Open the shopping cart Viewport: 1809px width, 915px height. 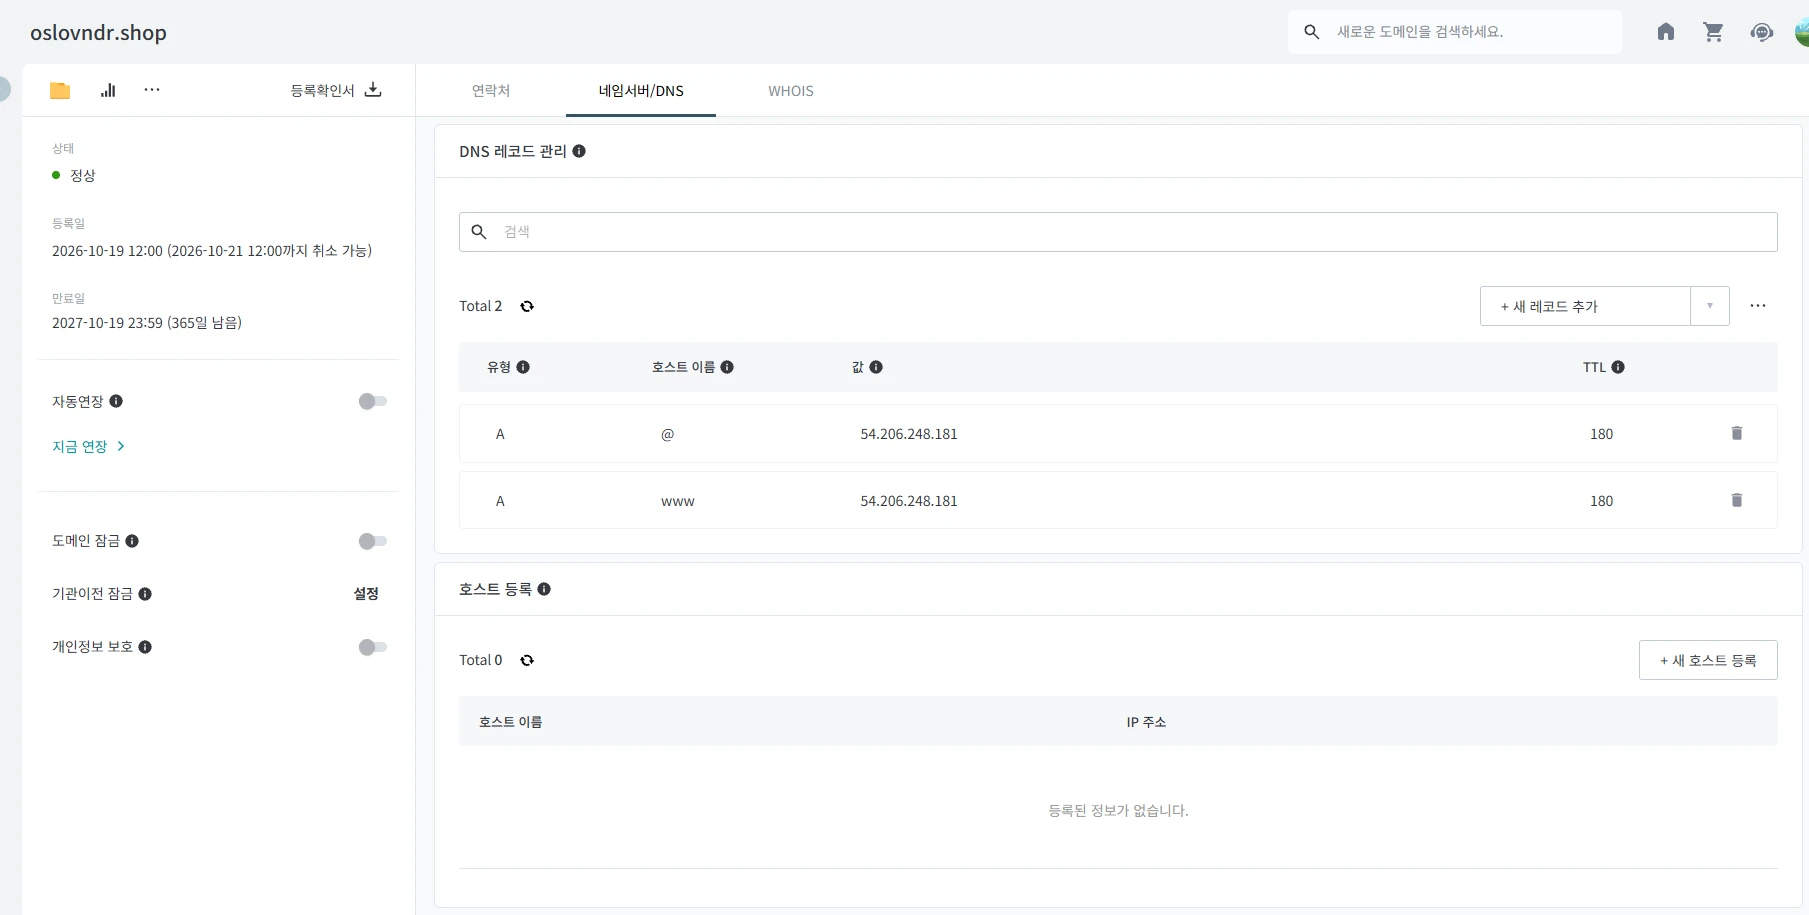click(1714, 32)
